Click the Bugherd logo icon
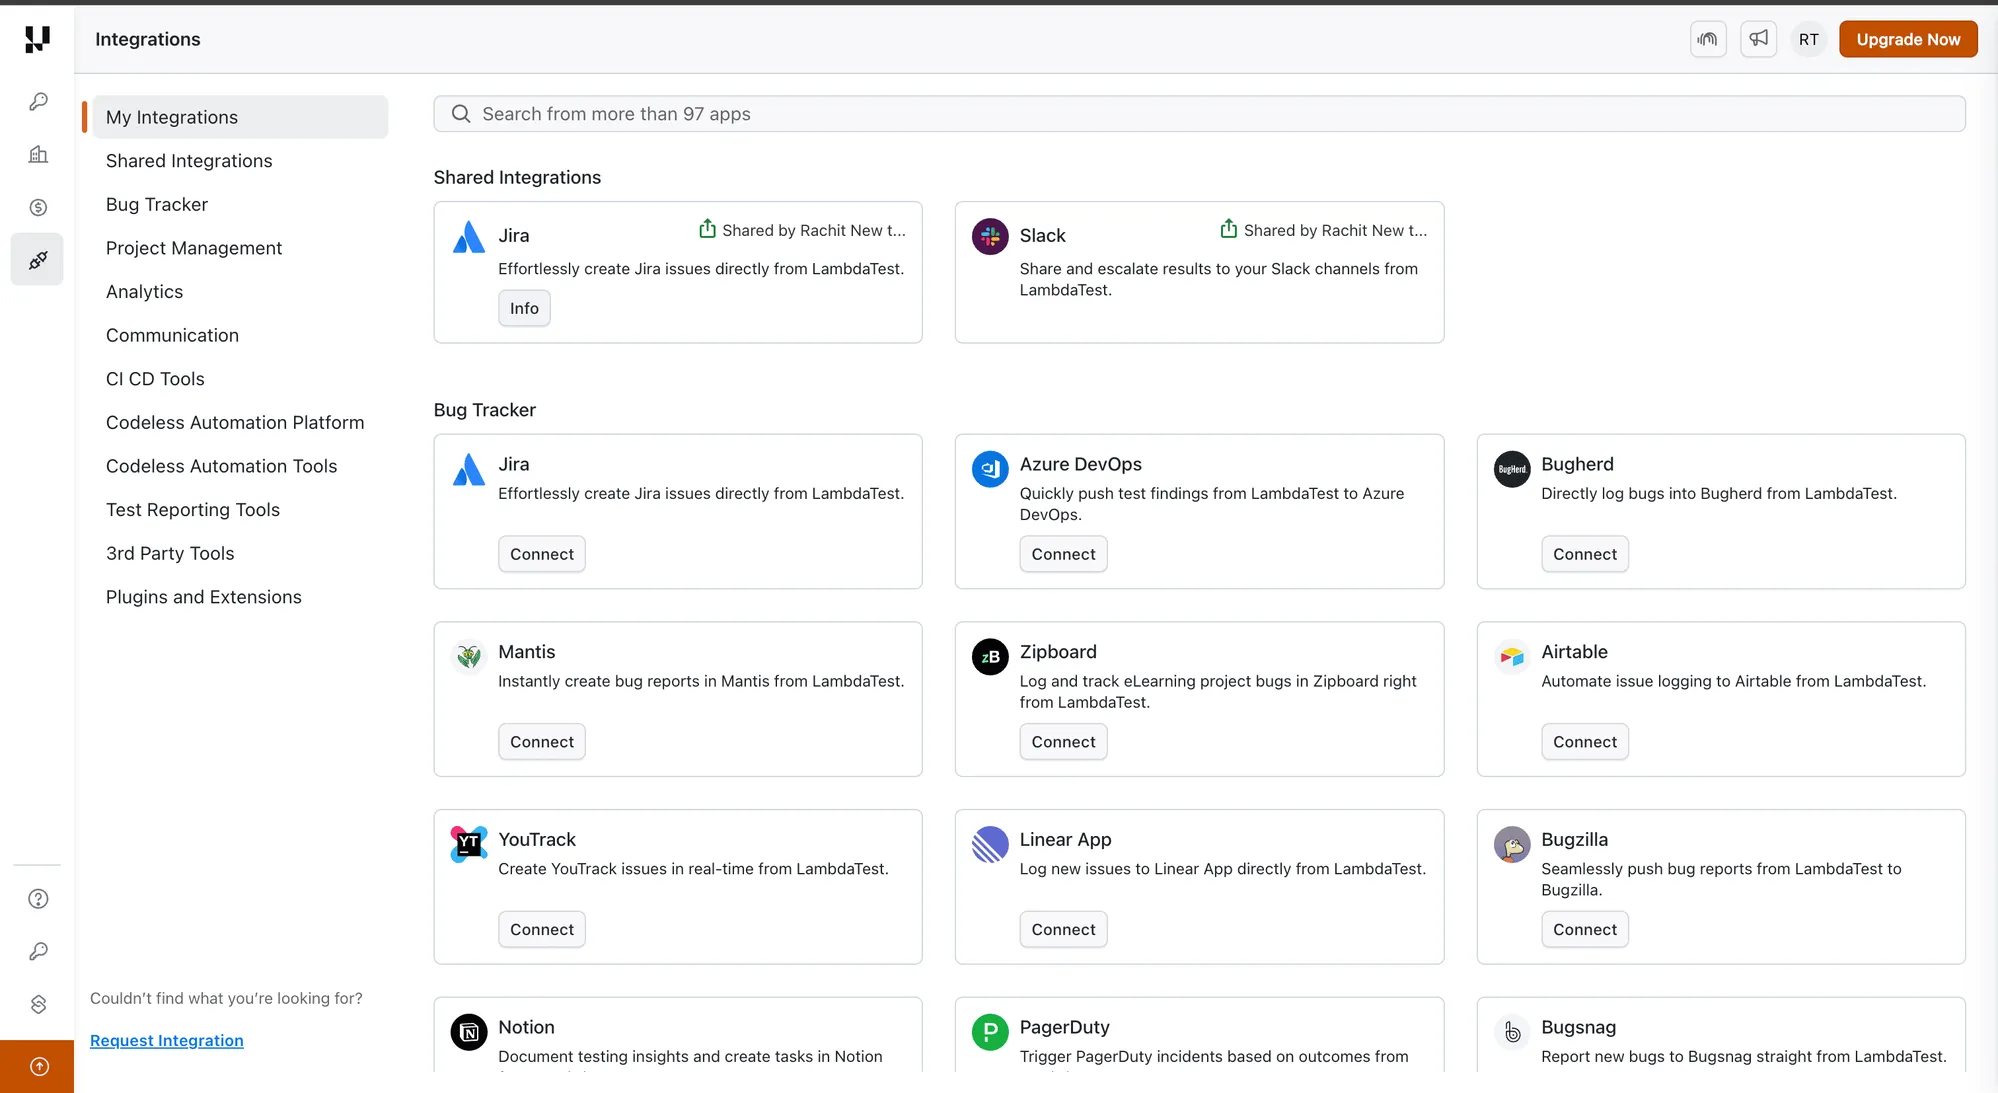The image size is (1998, 1093). point(1512,469)
